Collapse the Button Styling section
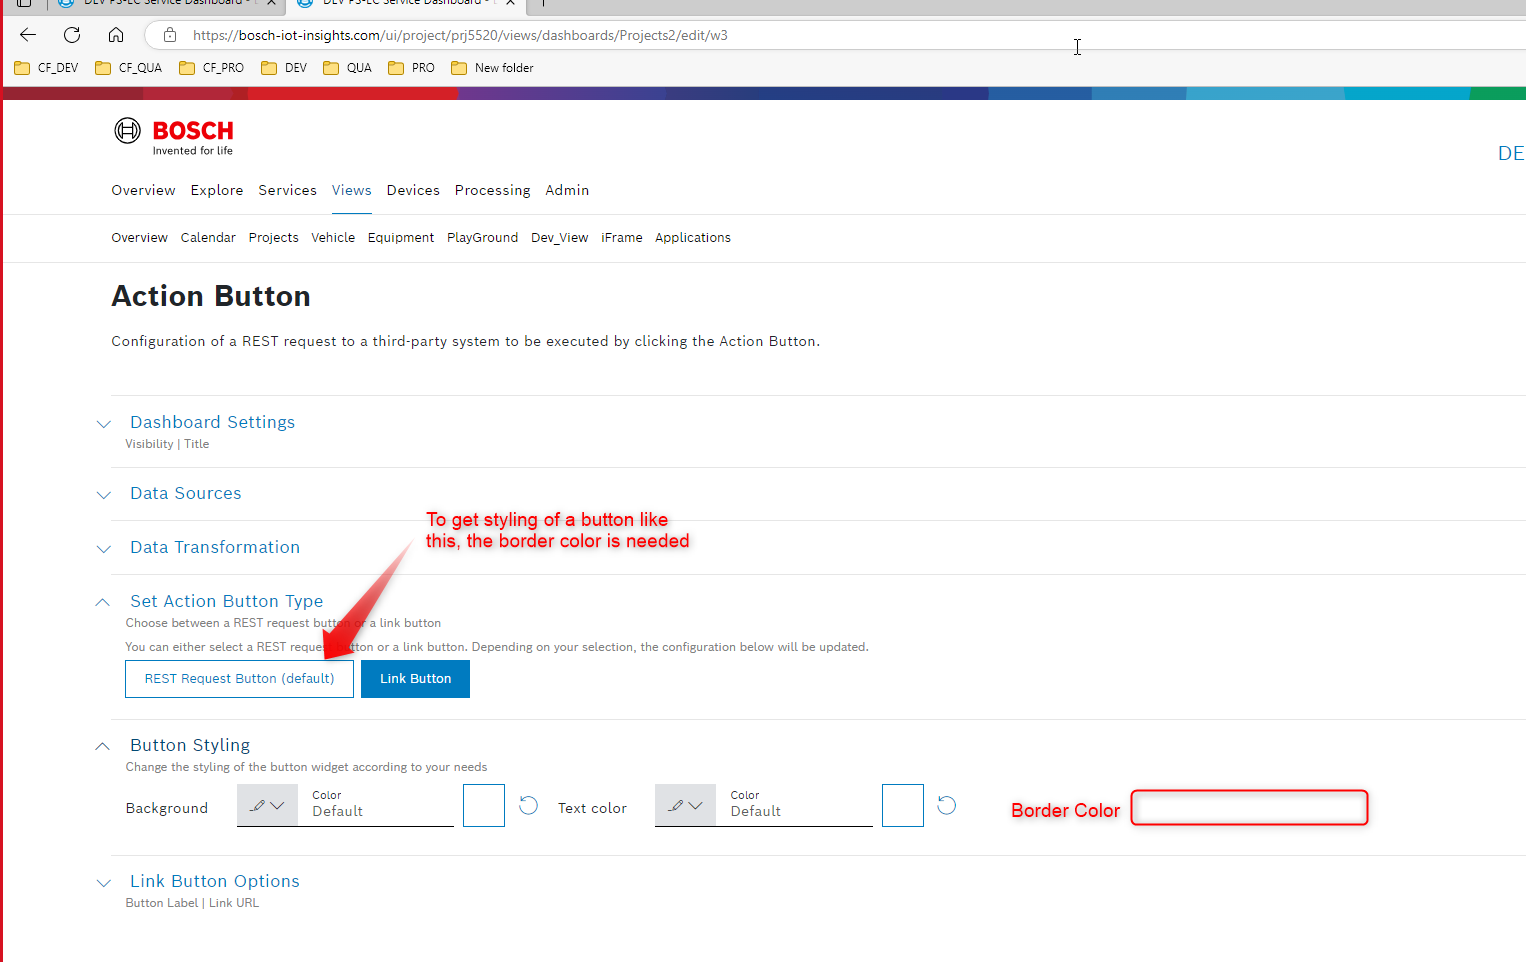The width and height of the screenshot is (1526, 962). coord(189,745)
